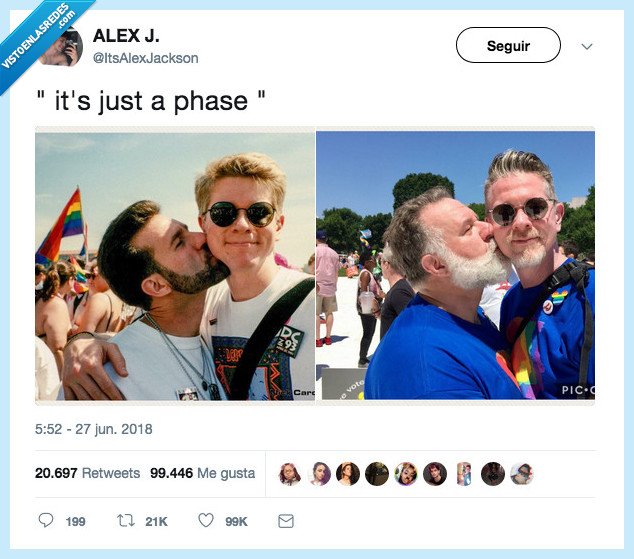
Task: Open the @ItsAlexJackson handle link
Action: click(146, 58)
